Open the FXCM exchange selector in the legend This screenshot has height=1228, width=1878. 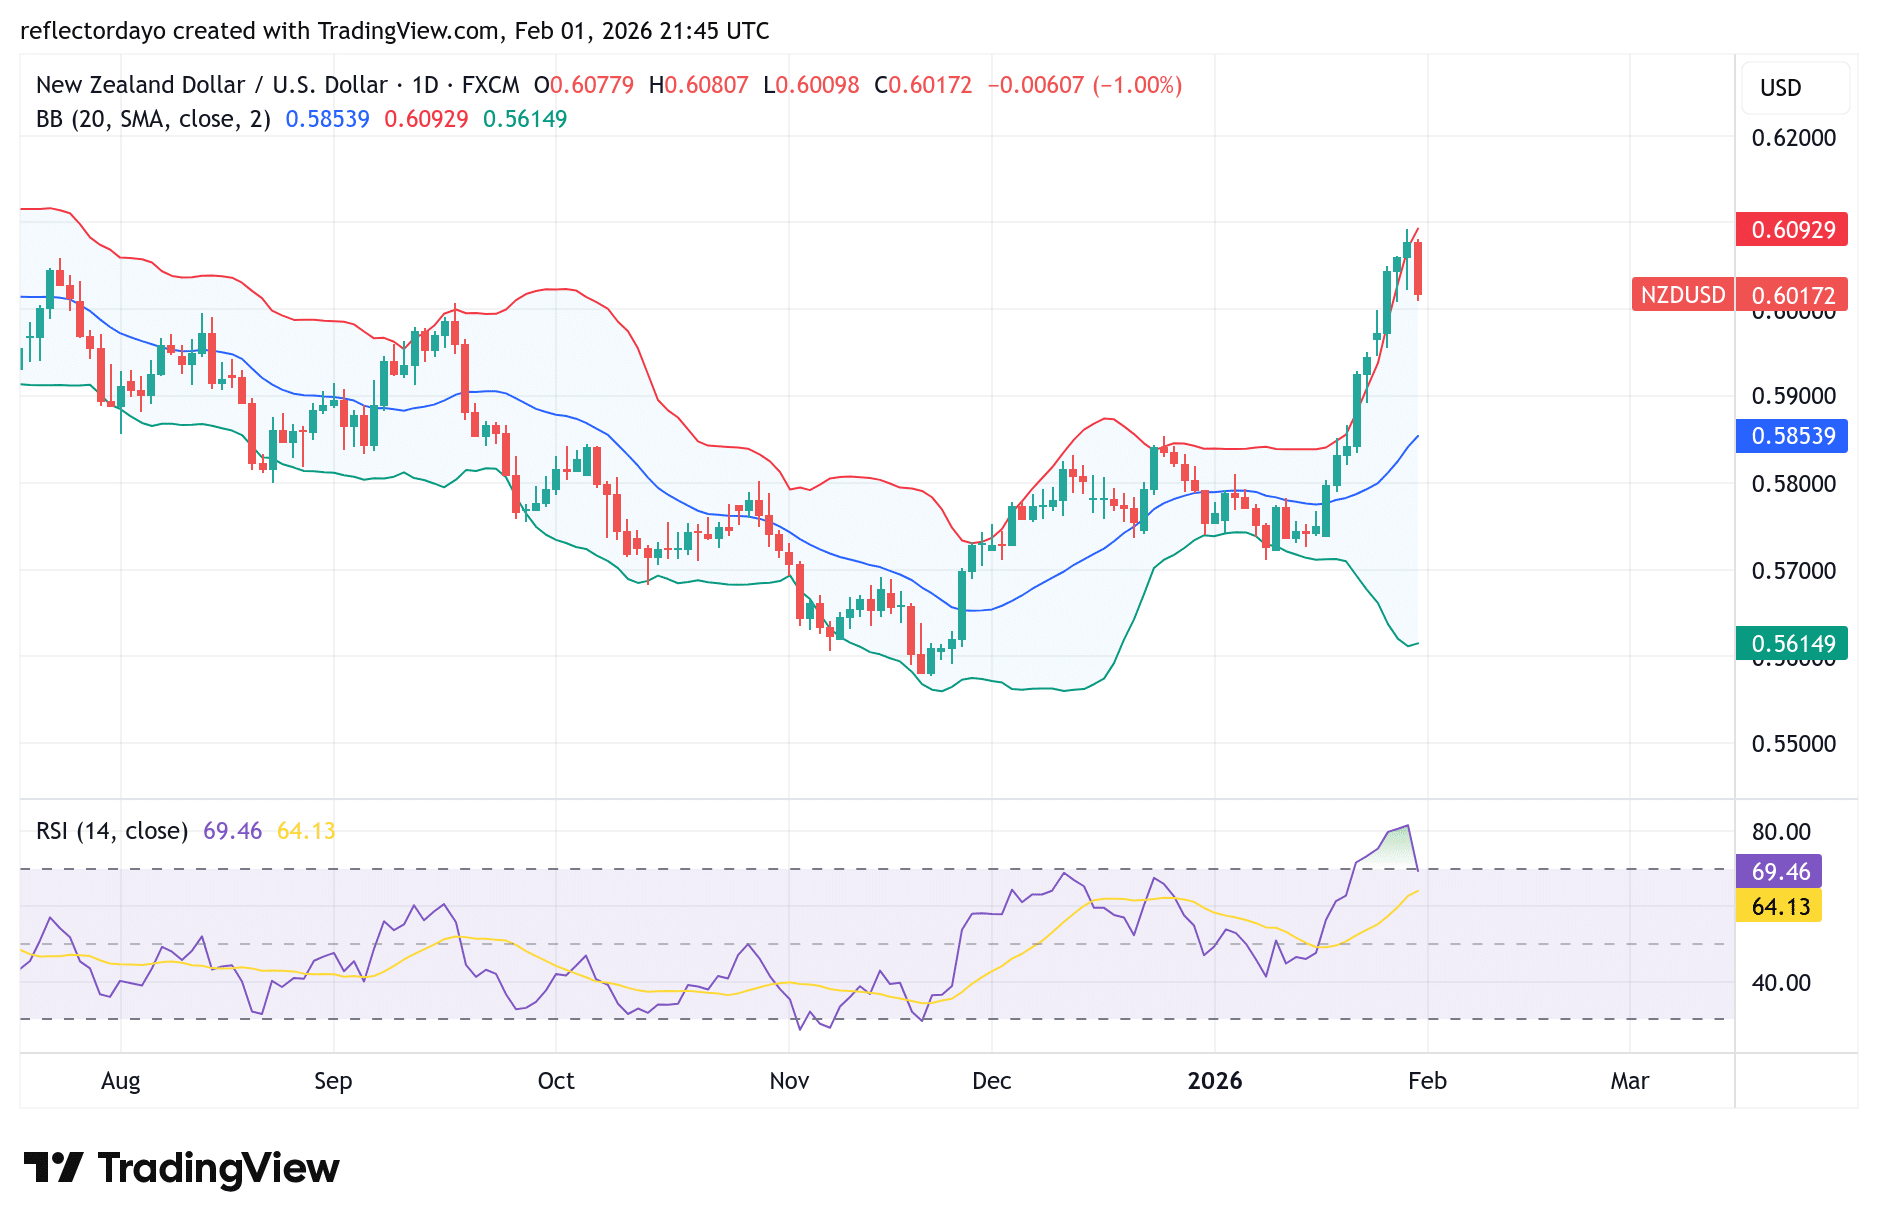pos(491,85)
